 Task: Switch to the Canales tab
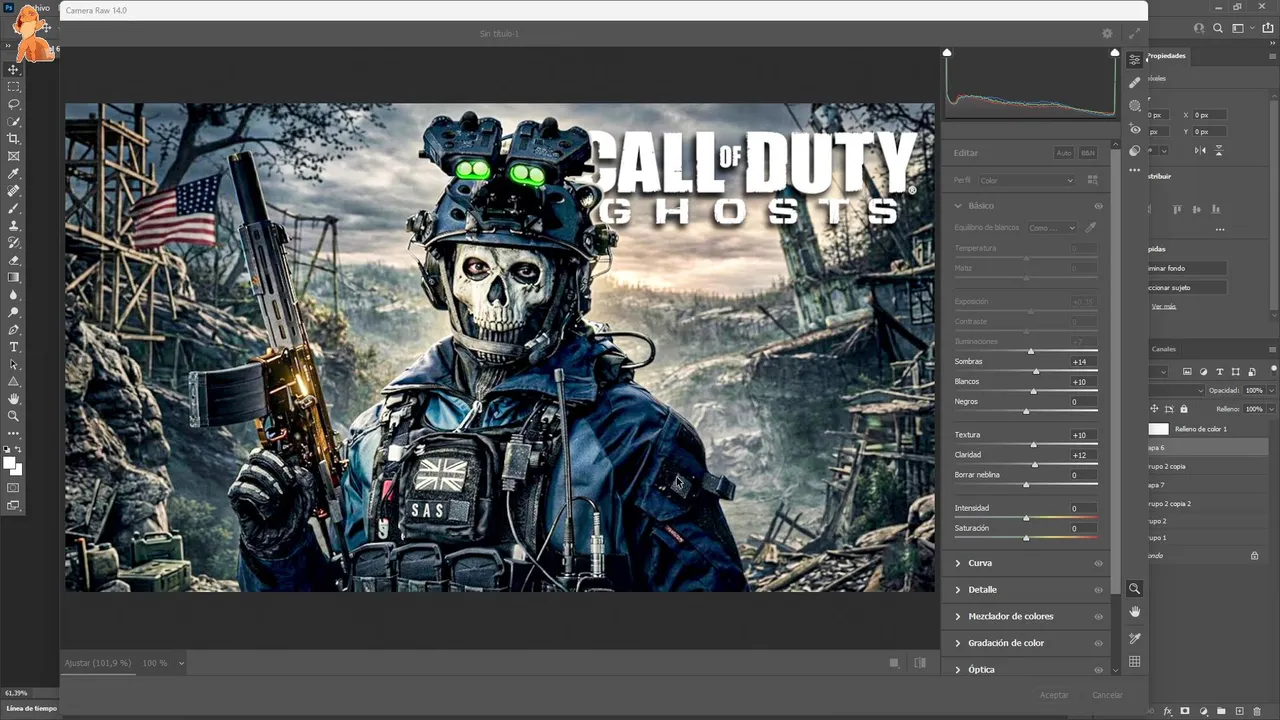point(1163,349)
